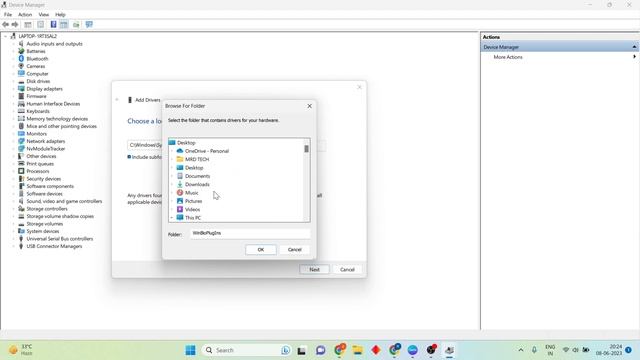Image resolution: width=640 pixels, height=360 pixels.
Task: Click the Bluetooth icon in device tree
Action: (x=21, y=59)
